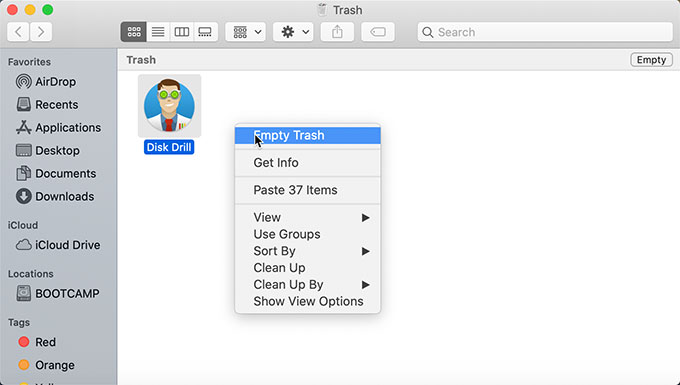Viewport: 680px width, 385px height.
Task: Click the Empty button in the Trash bar
Action: [x=651, y=60]
